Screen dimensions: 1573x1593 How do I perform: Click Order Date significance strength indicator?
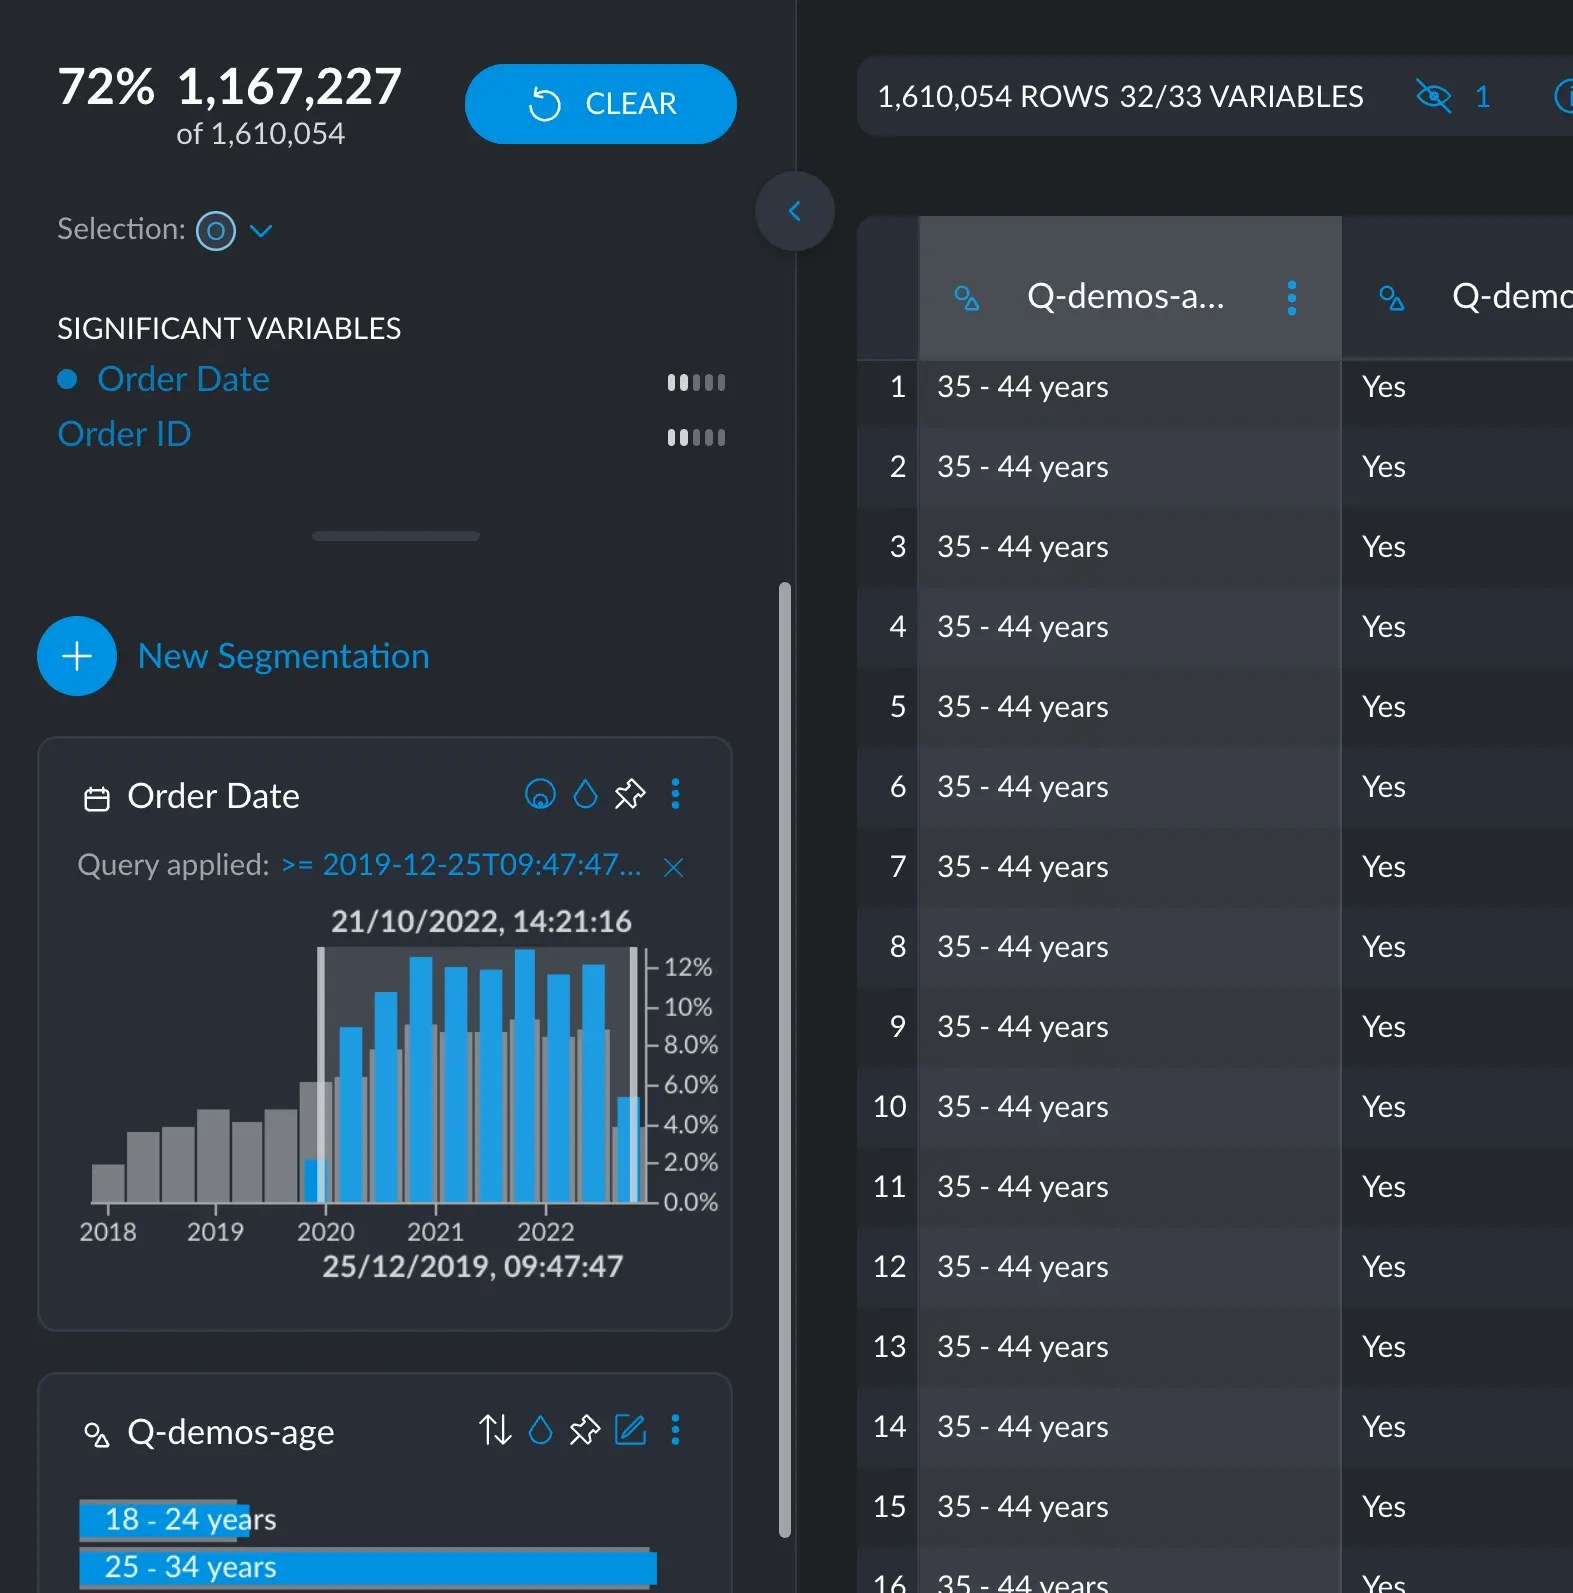(696, 382)
